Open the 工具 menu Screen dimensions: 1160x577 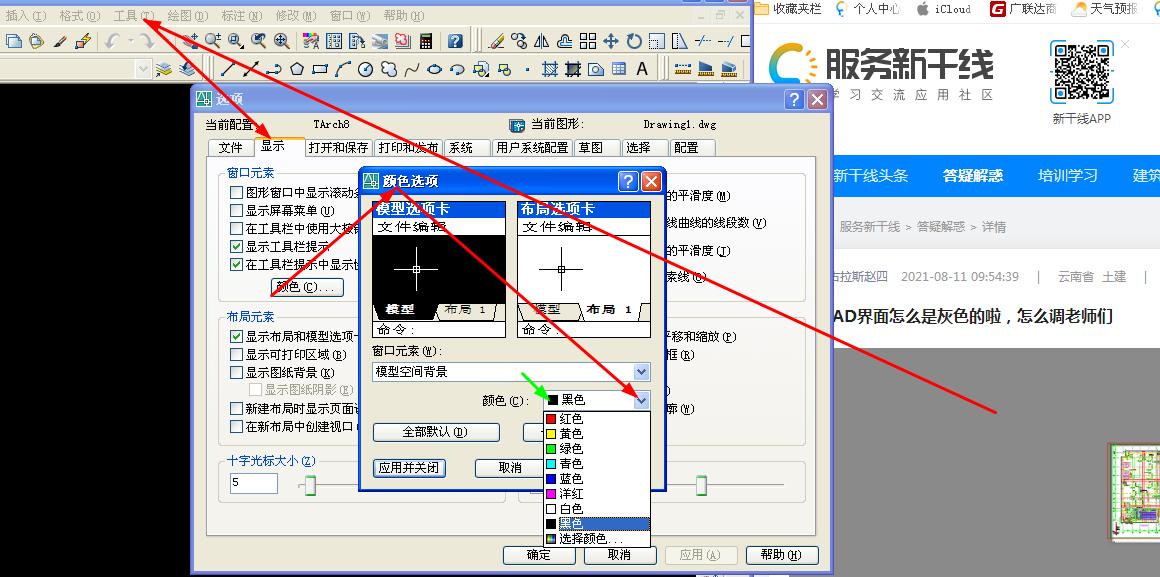pos(135,16)
